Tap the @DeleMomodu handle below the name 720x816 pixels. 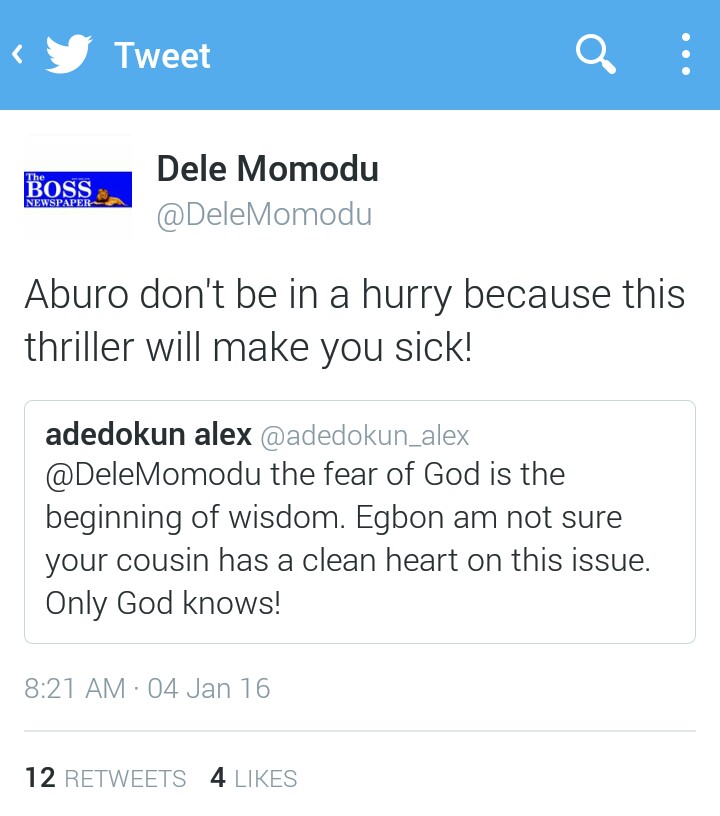click(x=264, y=214)
